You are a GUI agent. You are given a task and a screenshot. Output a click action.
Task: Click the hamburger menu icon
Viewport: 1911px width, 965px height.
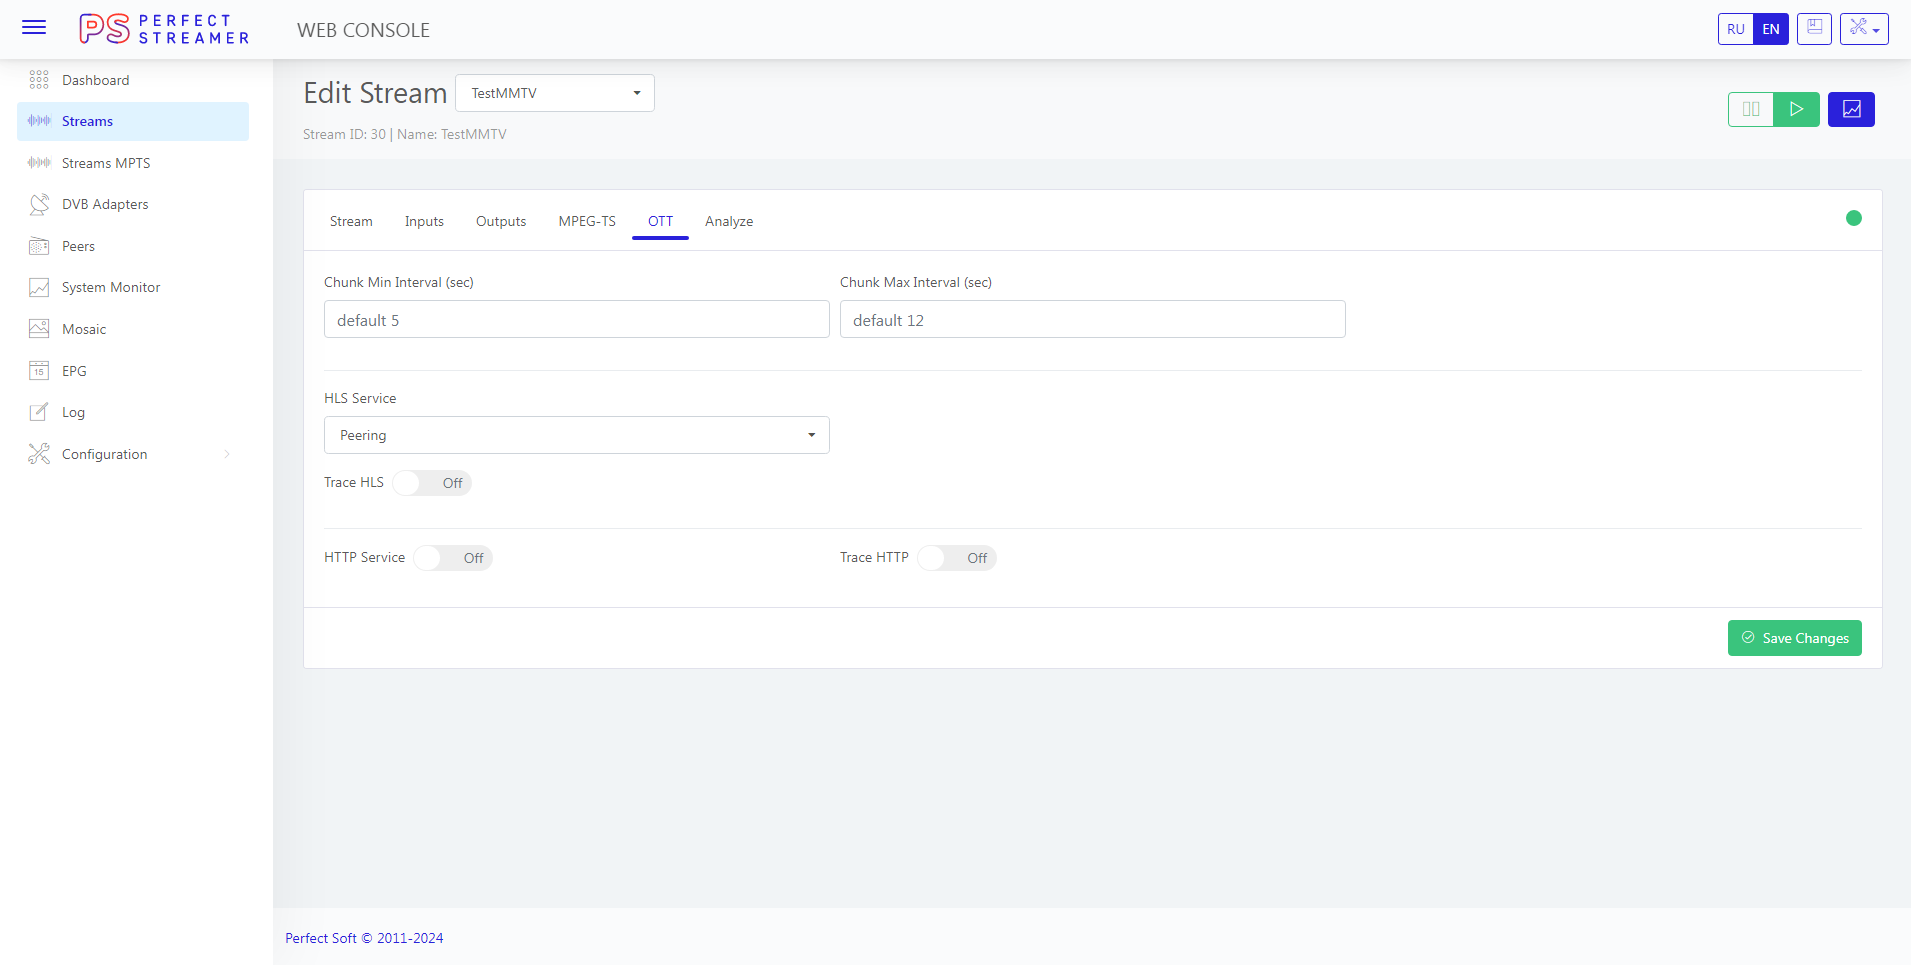point(34,28)
